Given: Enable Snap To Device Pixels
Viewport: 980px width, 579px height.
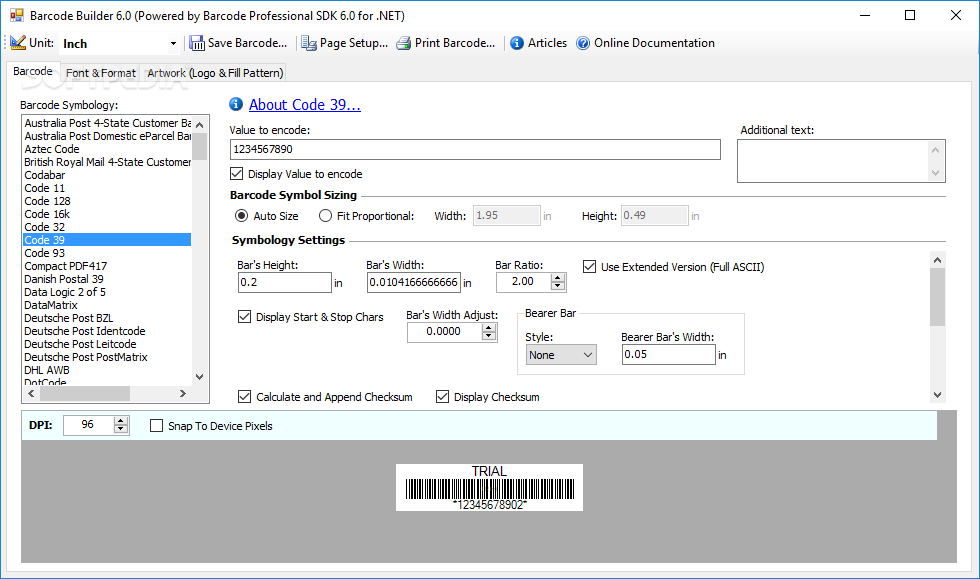Looking at the screenshot, I should tap(156, 426).
